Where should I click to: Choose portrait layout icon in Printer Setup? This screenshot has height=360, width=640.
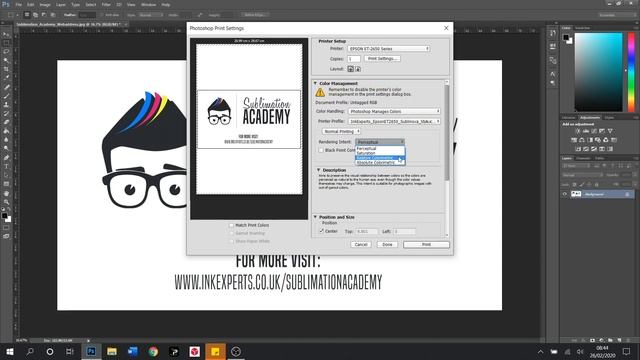350,69
